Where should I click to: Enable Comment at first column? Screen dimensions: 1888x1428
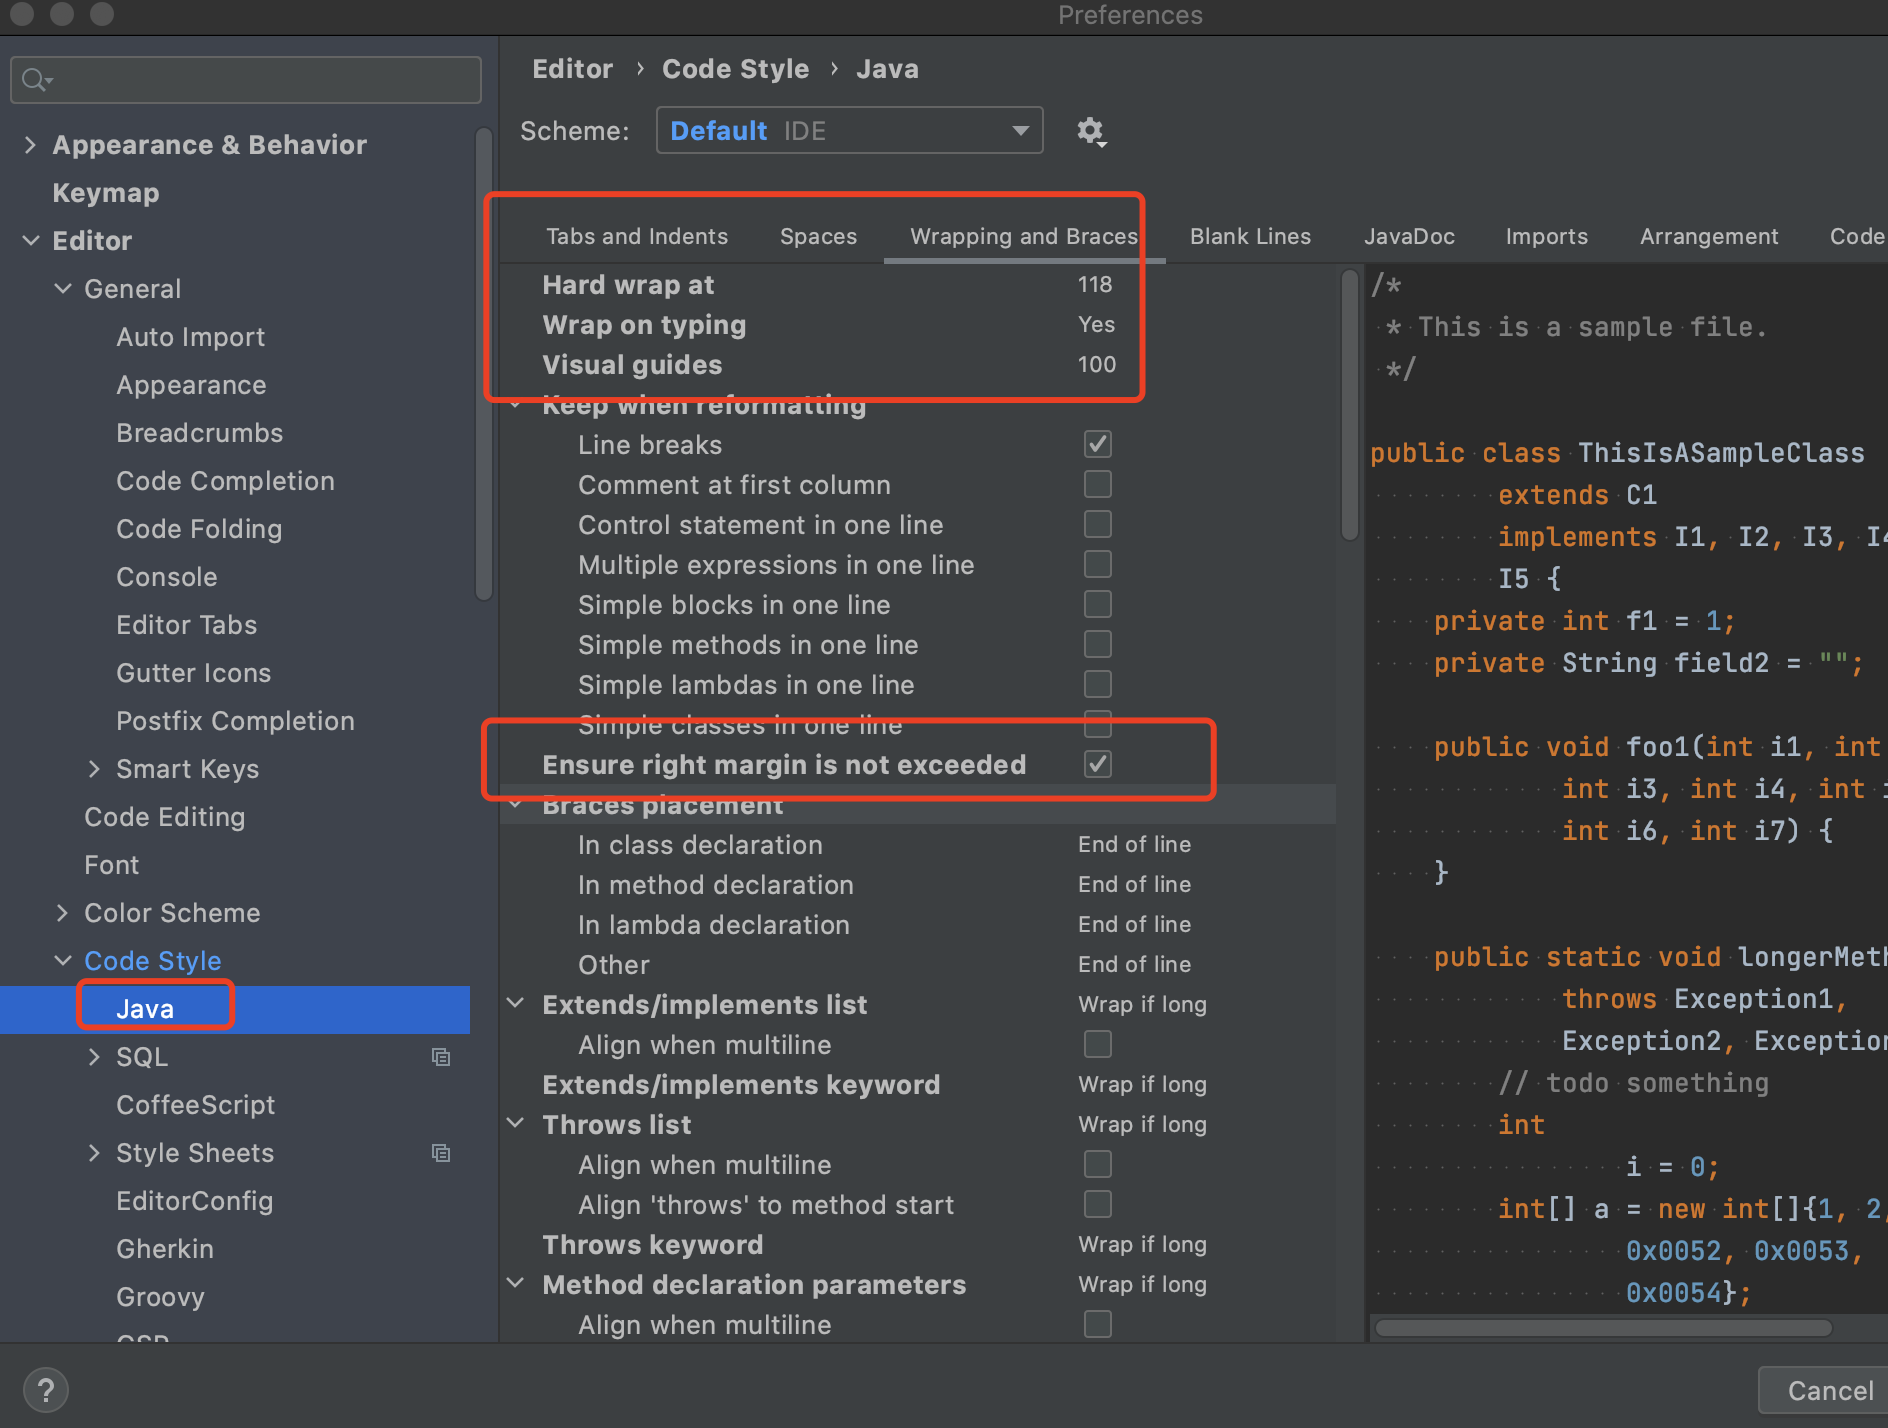1098,484
